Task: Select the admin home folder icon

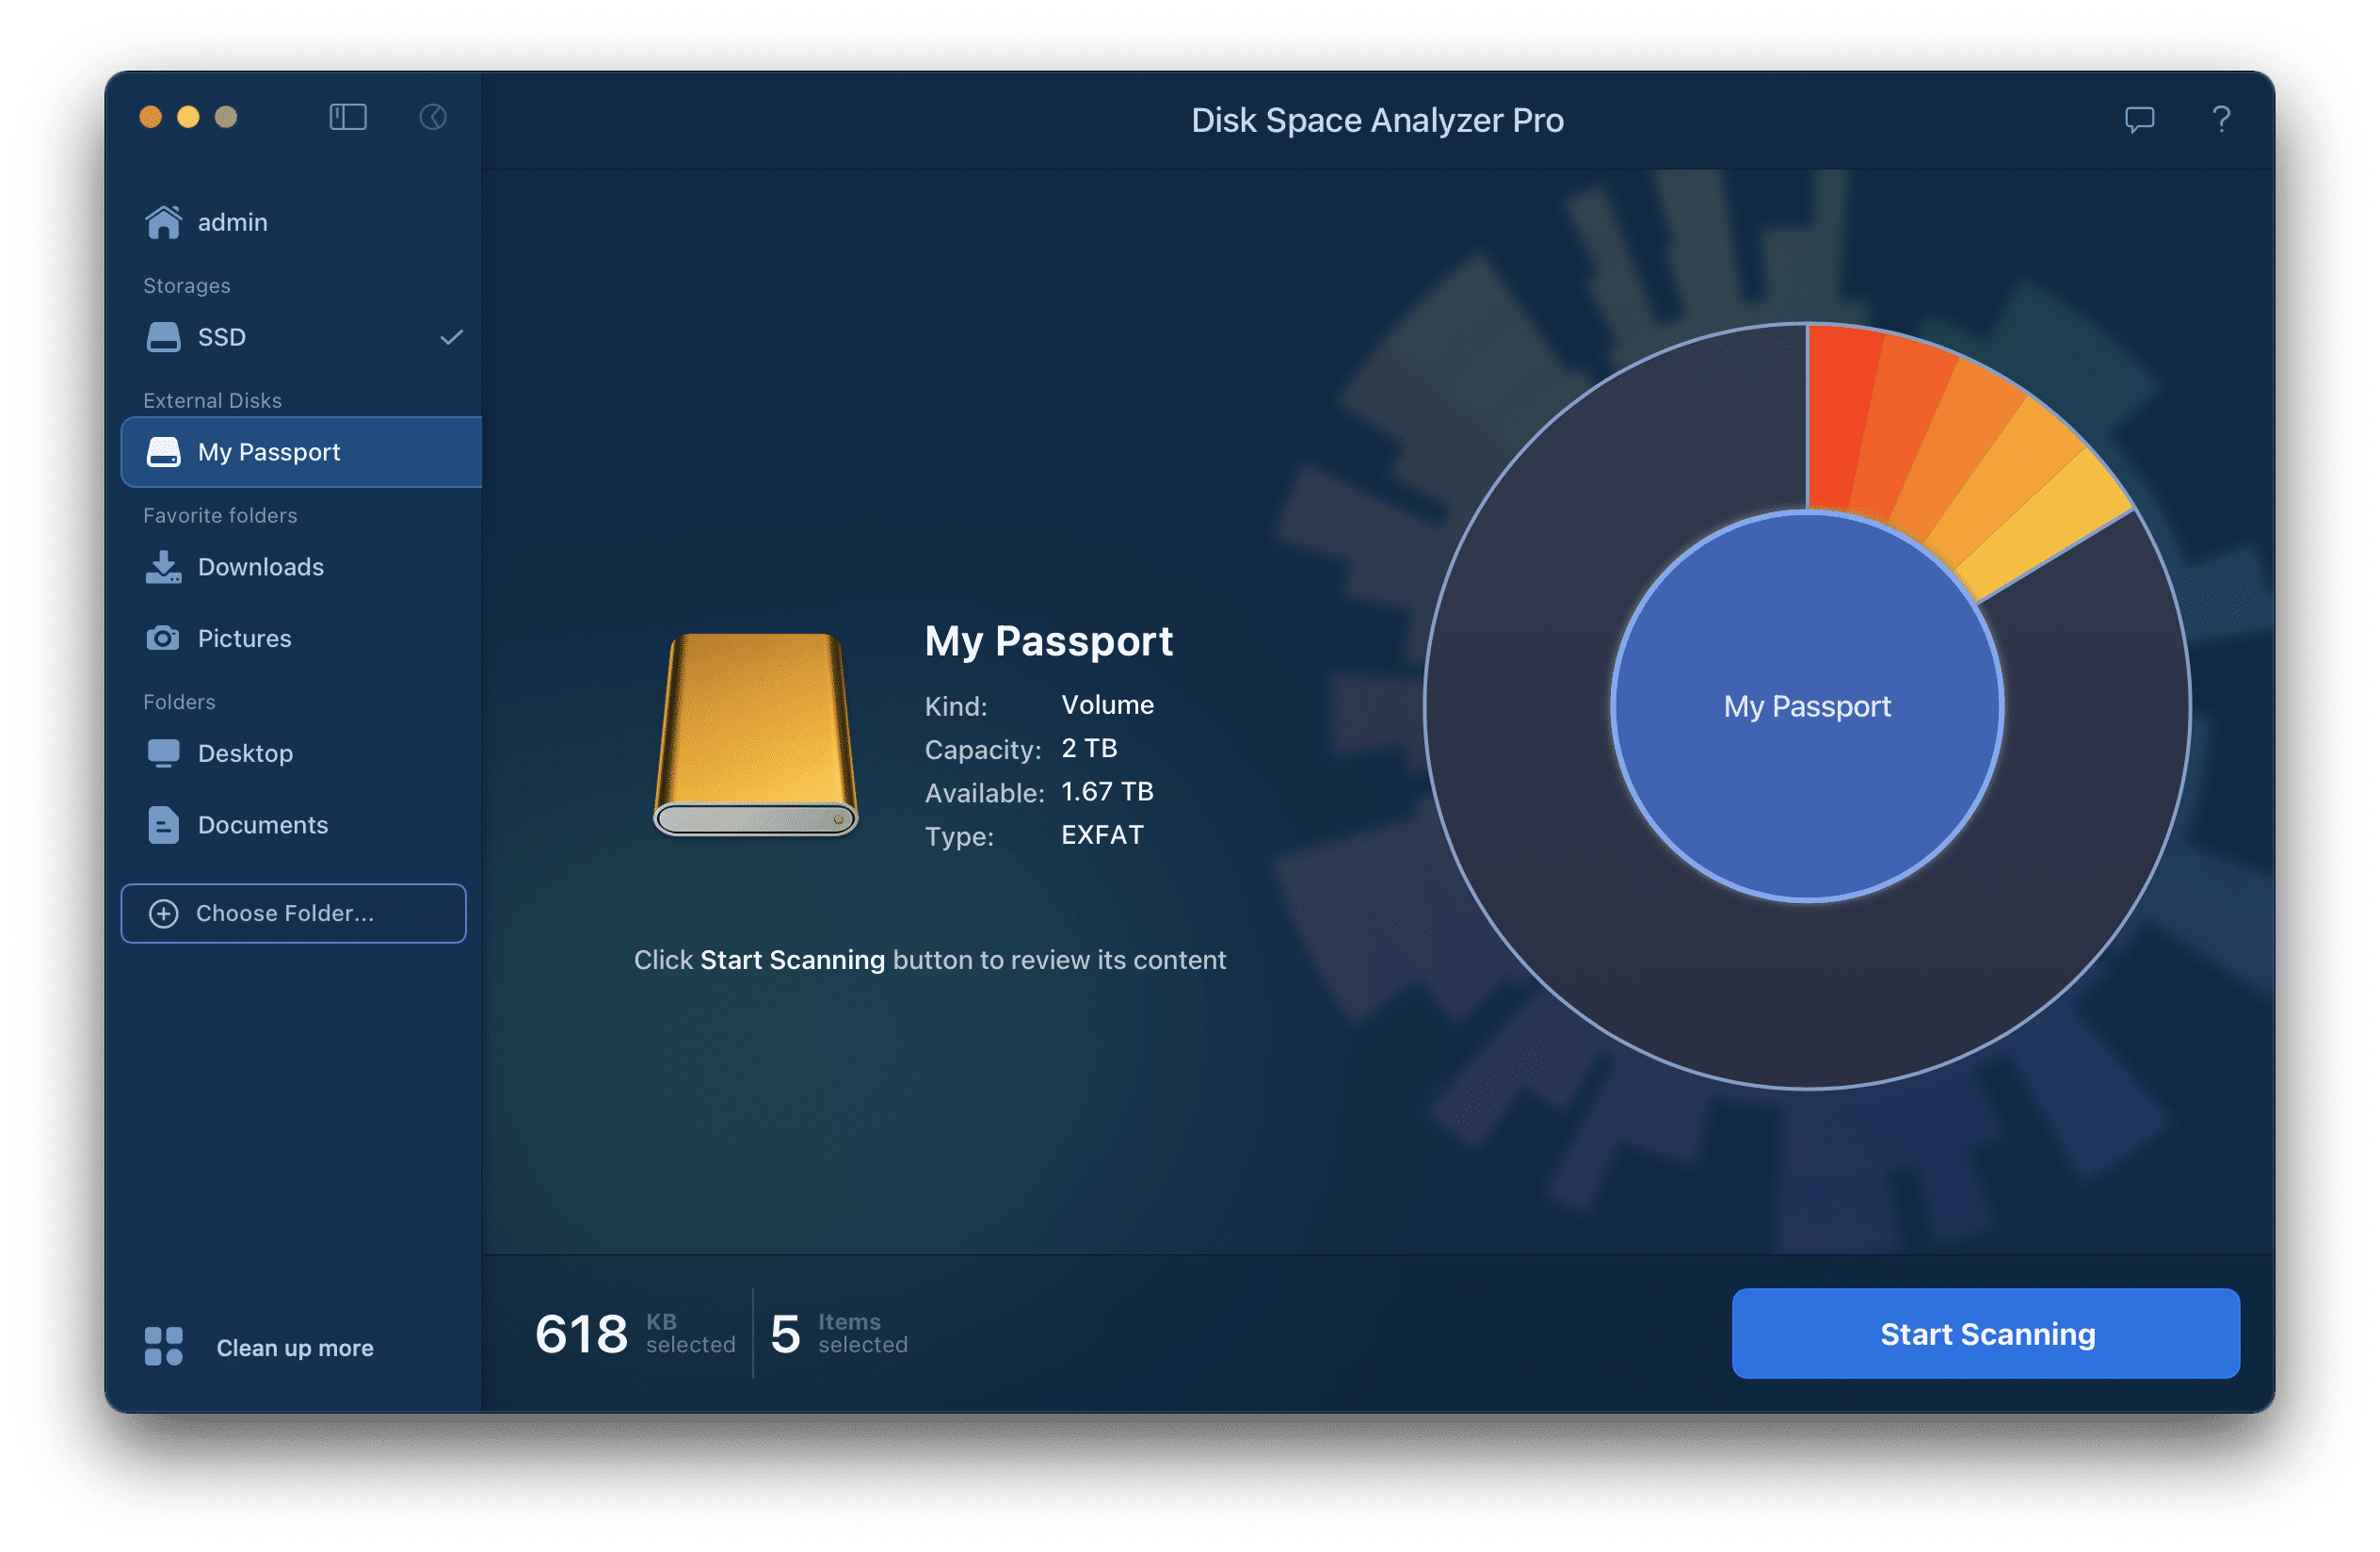Action: (x=163, y=222)
